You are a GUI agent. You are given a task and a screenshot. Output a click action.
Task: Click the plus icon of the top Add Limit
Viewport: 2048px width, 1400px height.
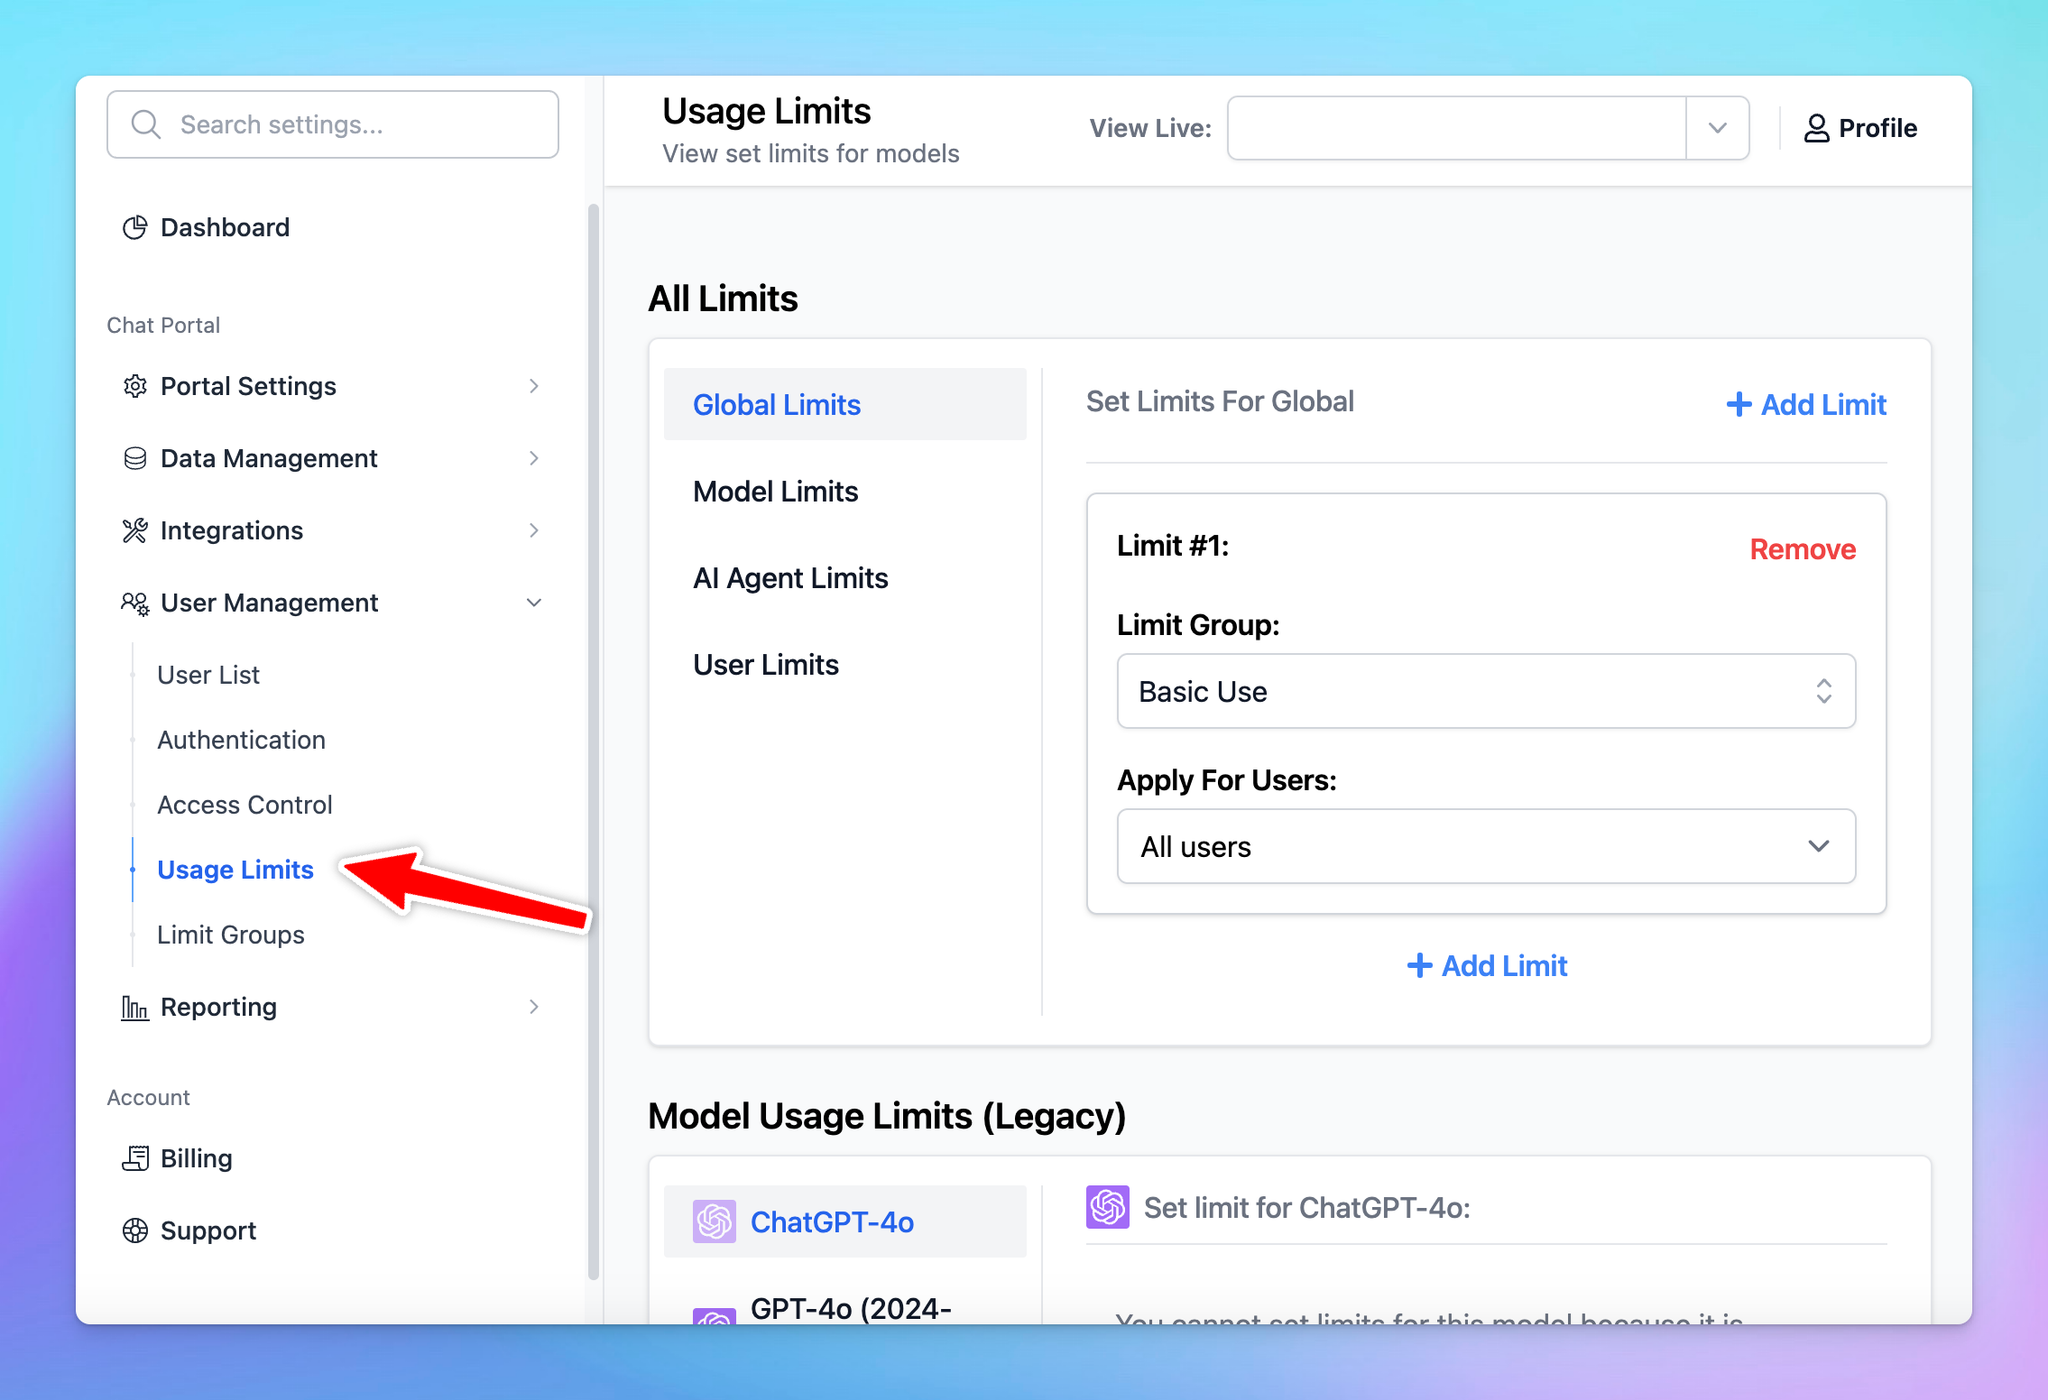(x=1739, y=404)
